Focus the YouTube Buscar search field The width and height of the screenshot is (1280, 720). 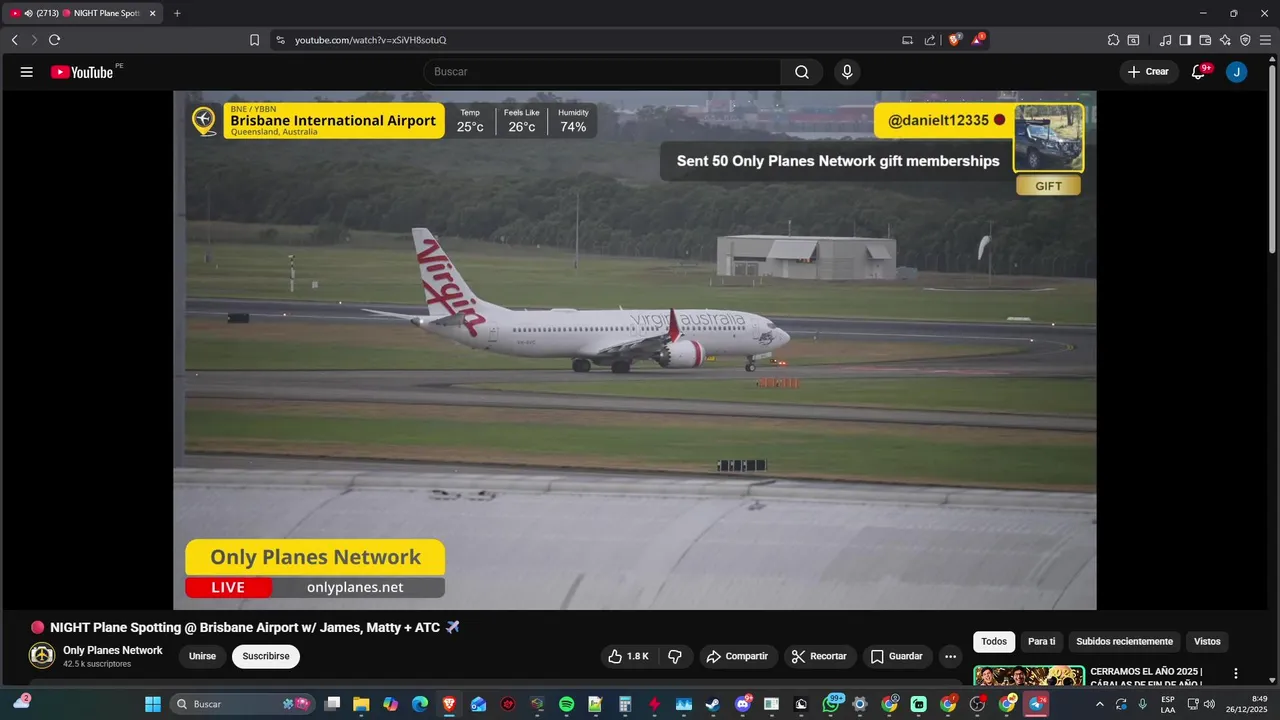602,72
